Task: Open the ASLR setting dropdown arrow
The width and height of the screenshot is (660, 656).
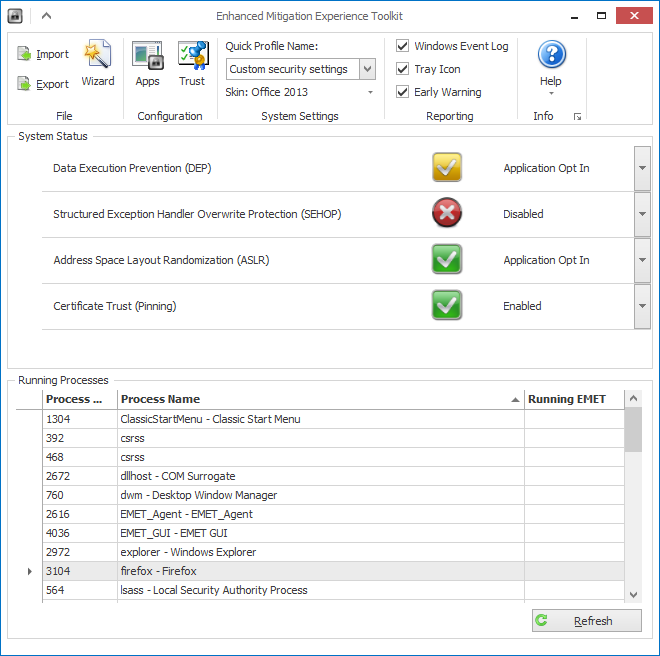Action: (x=642, y=260)
